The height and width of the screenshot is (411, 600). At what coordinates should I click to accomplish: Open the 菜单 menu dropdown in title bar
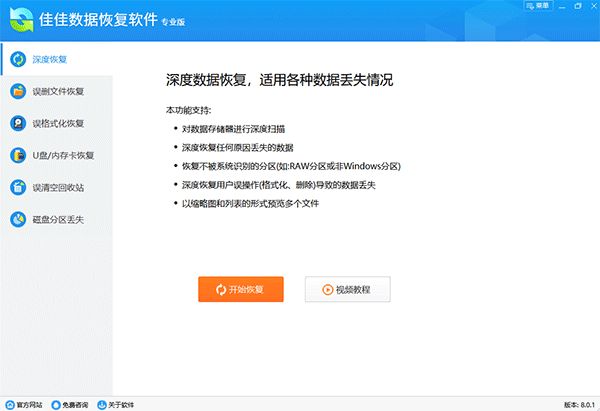click(x=538, y=6)
